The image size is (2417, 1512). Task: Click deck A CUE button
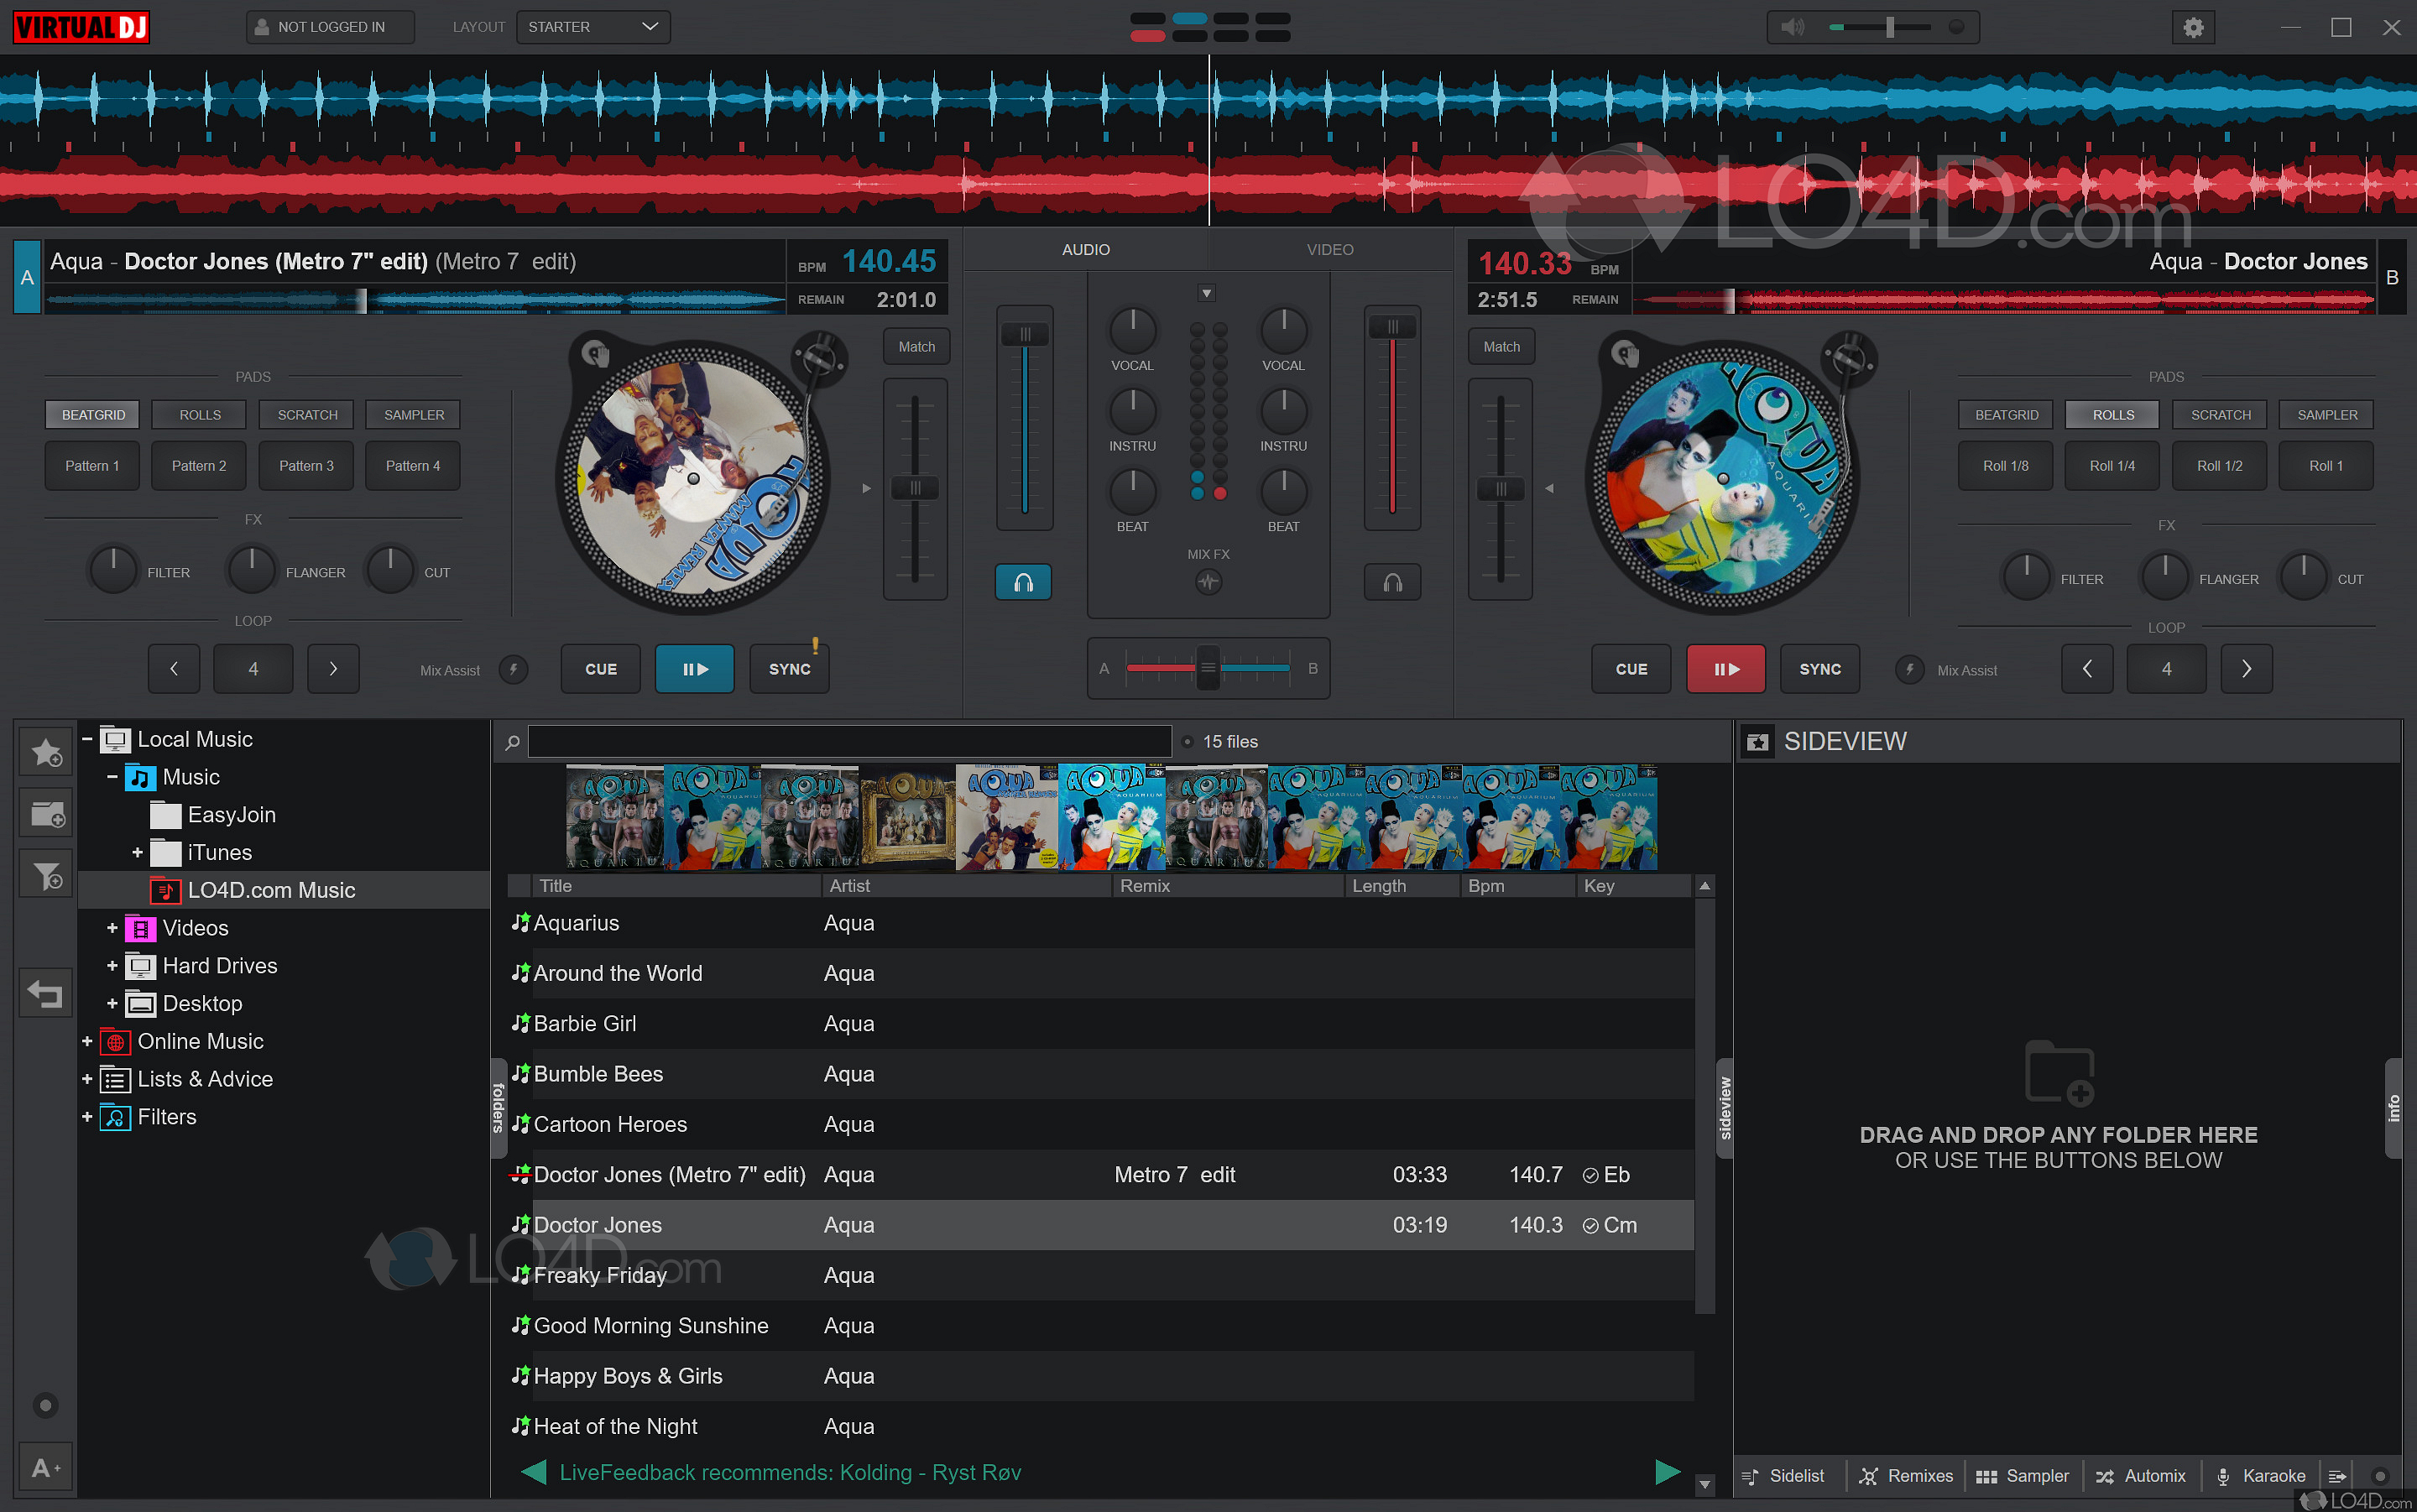[601, 669]
